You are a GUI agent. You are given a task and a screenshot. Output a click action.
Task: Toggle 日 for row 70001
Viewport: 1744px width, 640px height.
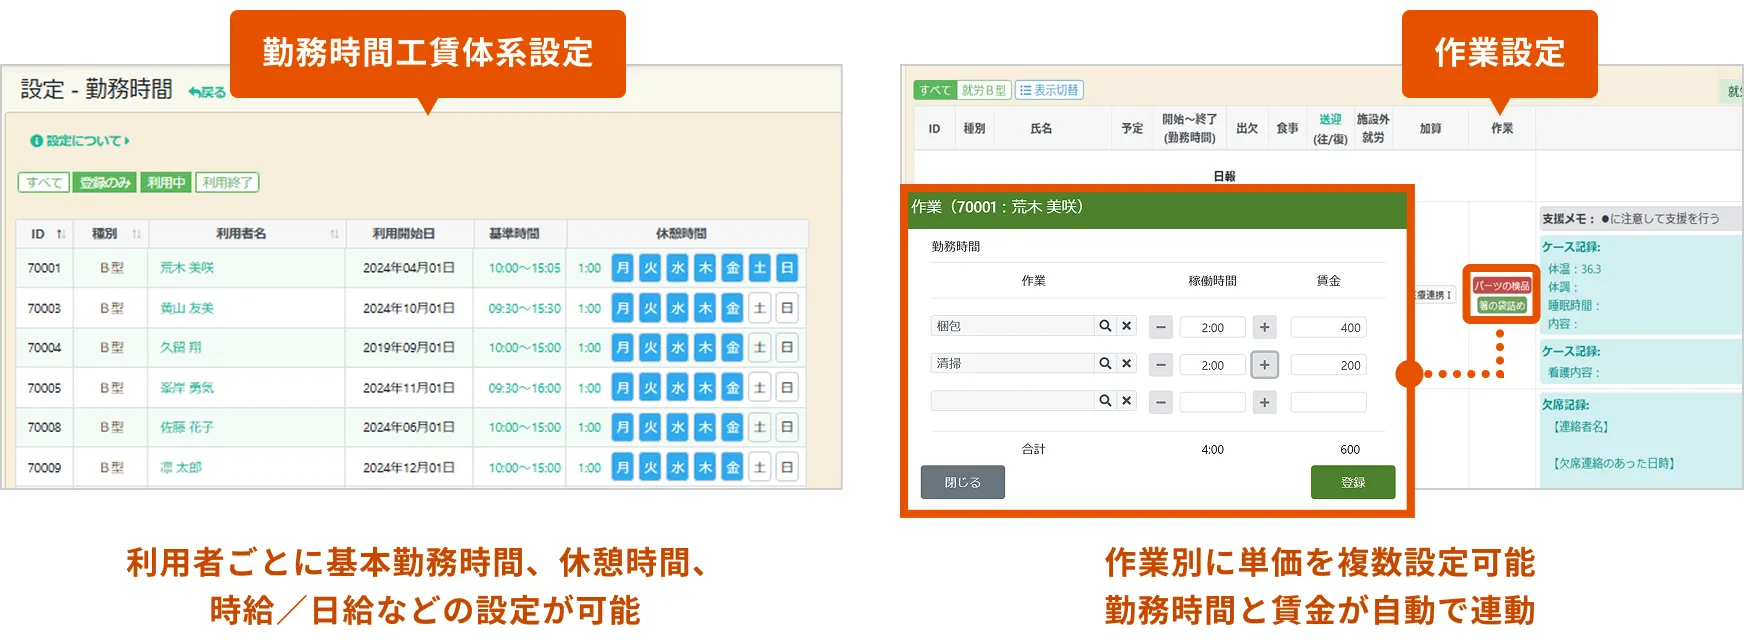click(x=787, y=268)
